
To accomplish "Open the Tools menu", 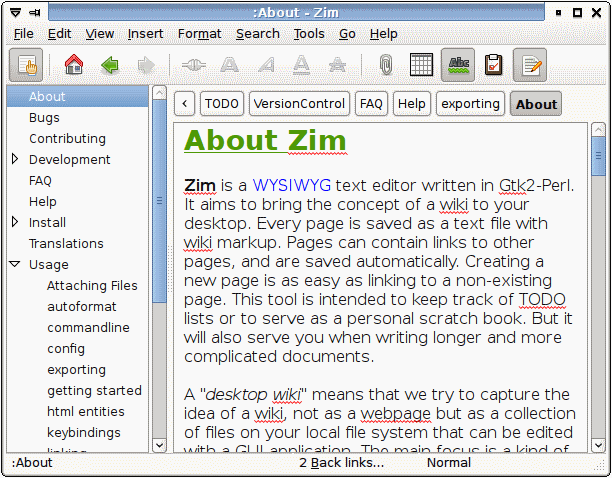I will tap(308, 33).
